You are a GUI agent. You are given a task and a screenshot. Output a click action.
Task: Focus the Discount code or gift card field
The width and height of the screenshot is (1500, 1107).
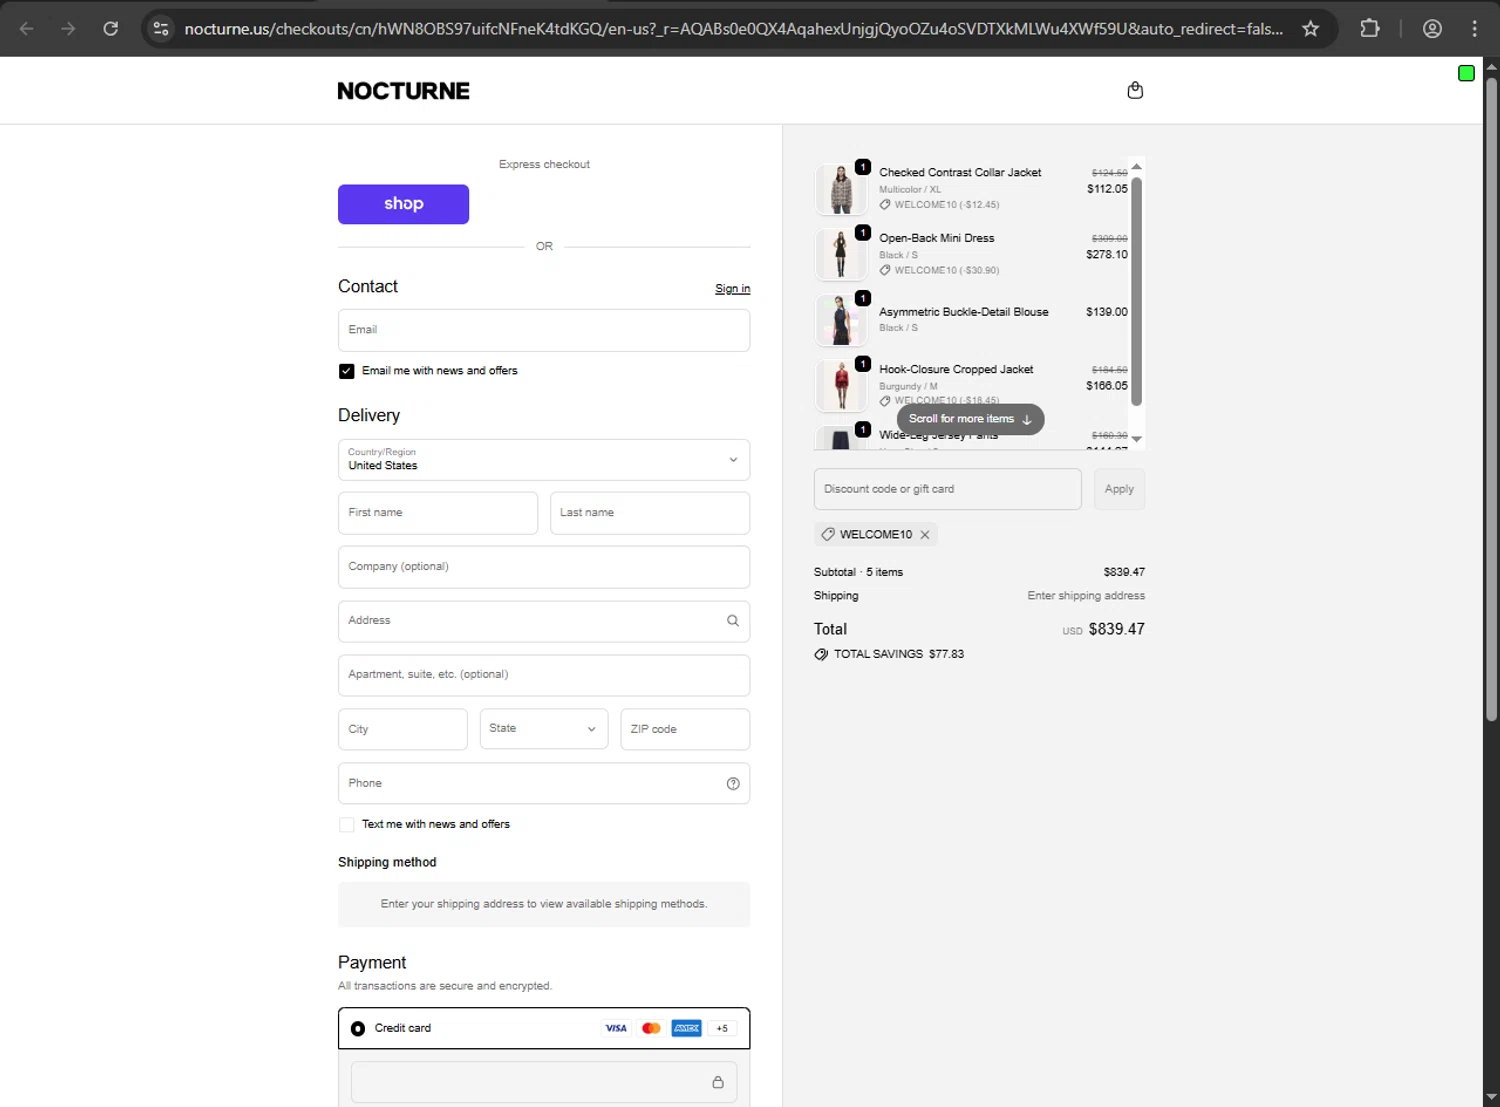click(948, 489)
